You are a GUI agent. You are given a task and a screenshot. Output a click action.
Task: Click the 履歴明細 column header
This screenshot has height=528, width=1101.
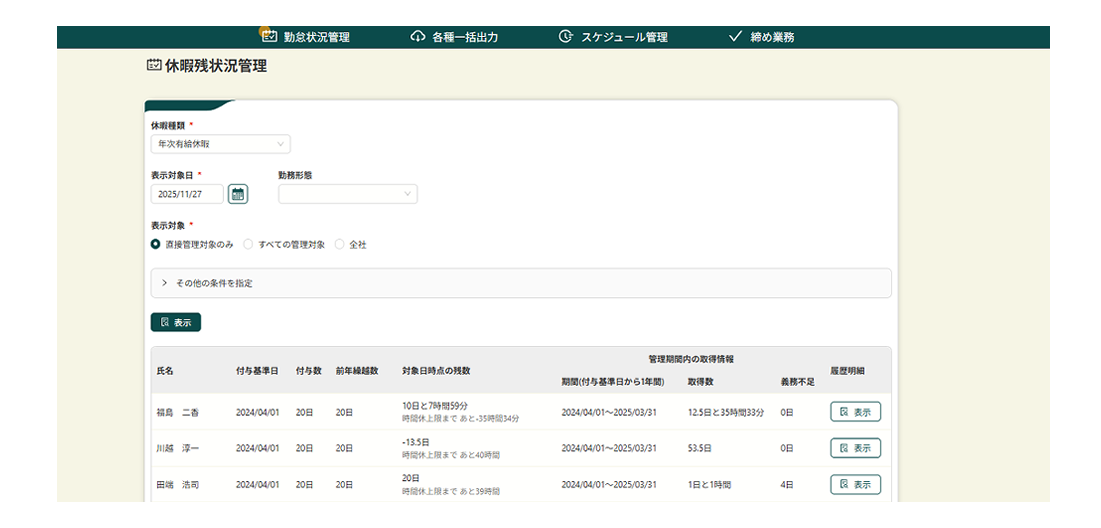(x=848, y=370)
